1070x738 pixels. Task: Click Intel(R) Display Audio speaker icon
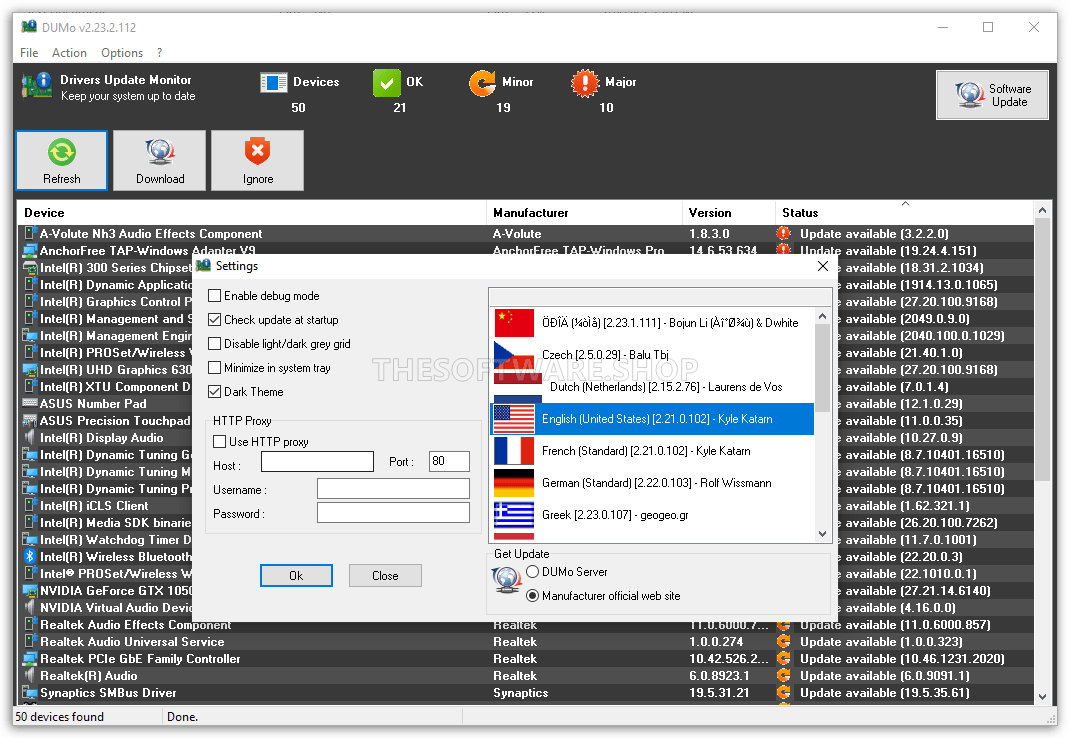[30, 437]
